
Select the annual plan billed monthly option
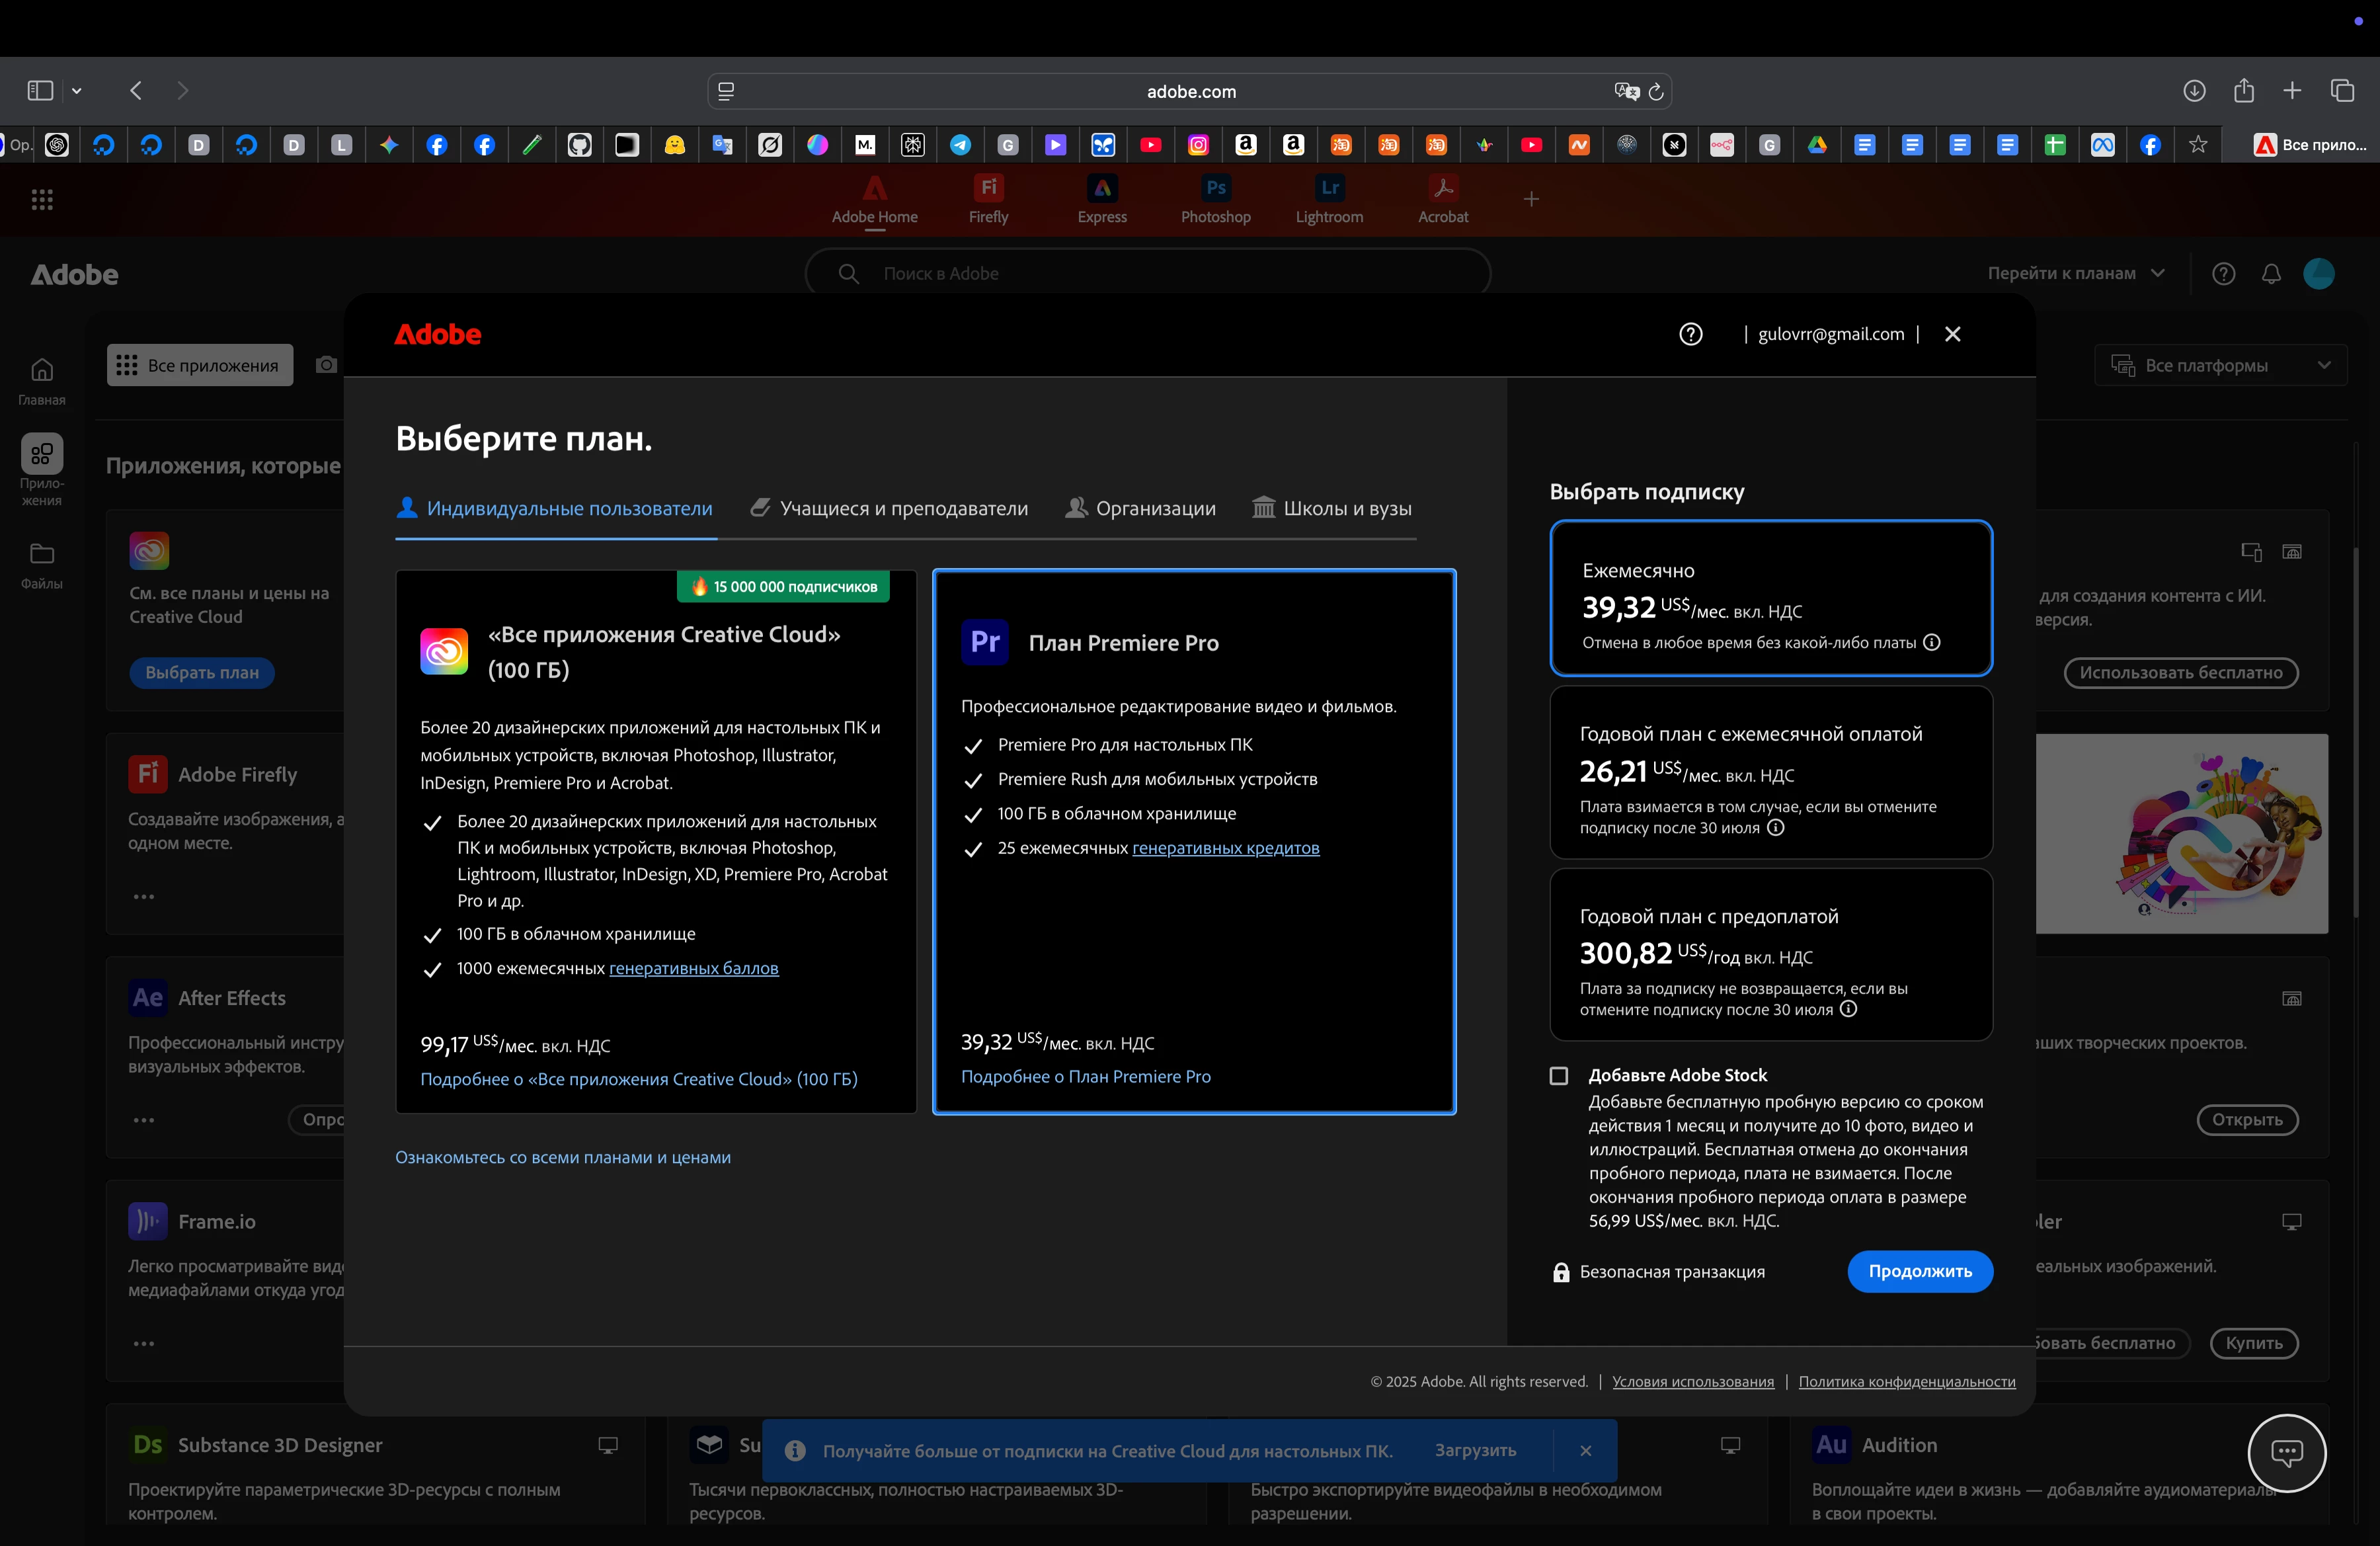pyautogui.click(x=1770, y=772)
